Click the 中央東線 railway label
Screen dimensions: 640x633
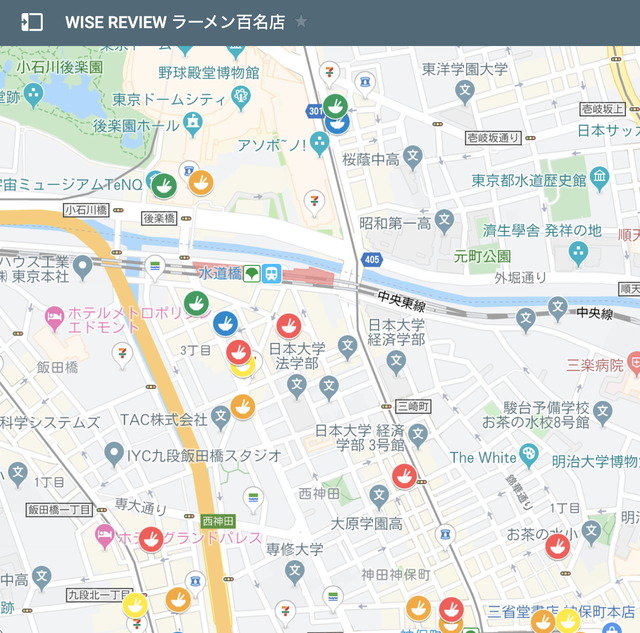pyautogui.click(x=402, y=301)
